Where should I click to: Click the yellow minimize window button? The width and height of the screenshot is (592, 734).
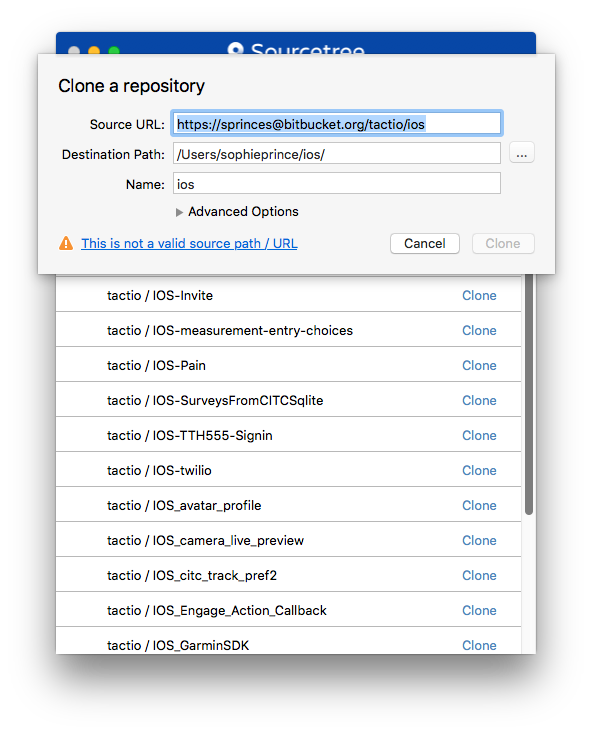(x=94, y=50)
